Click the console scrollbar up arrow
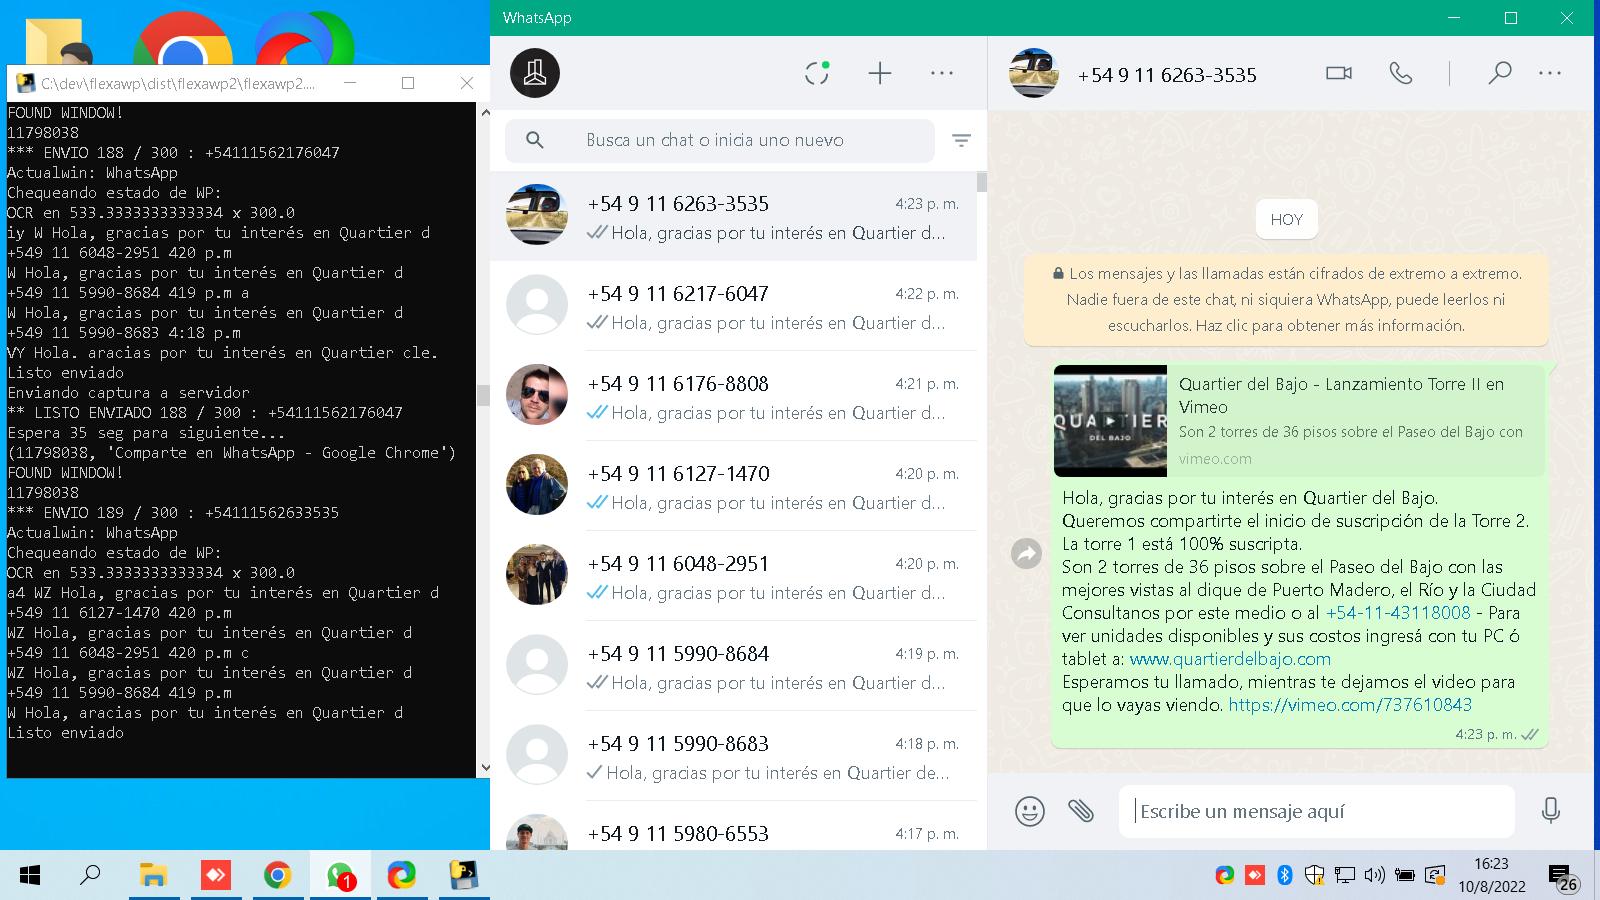This screenshot has height=900, width=1600. point(485,113)
